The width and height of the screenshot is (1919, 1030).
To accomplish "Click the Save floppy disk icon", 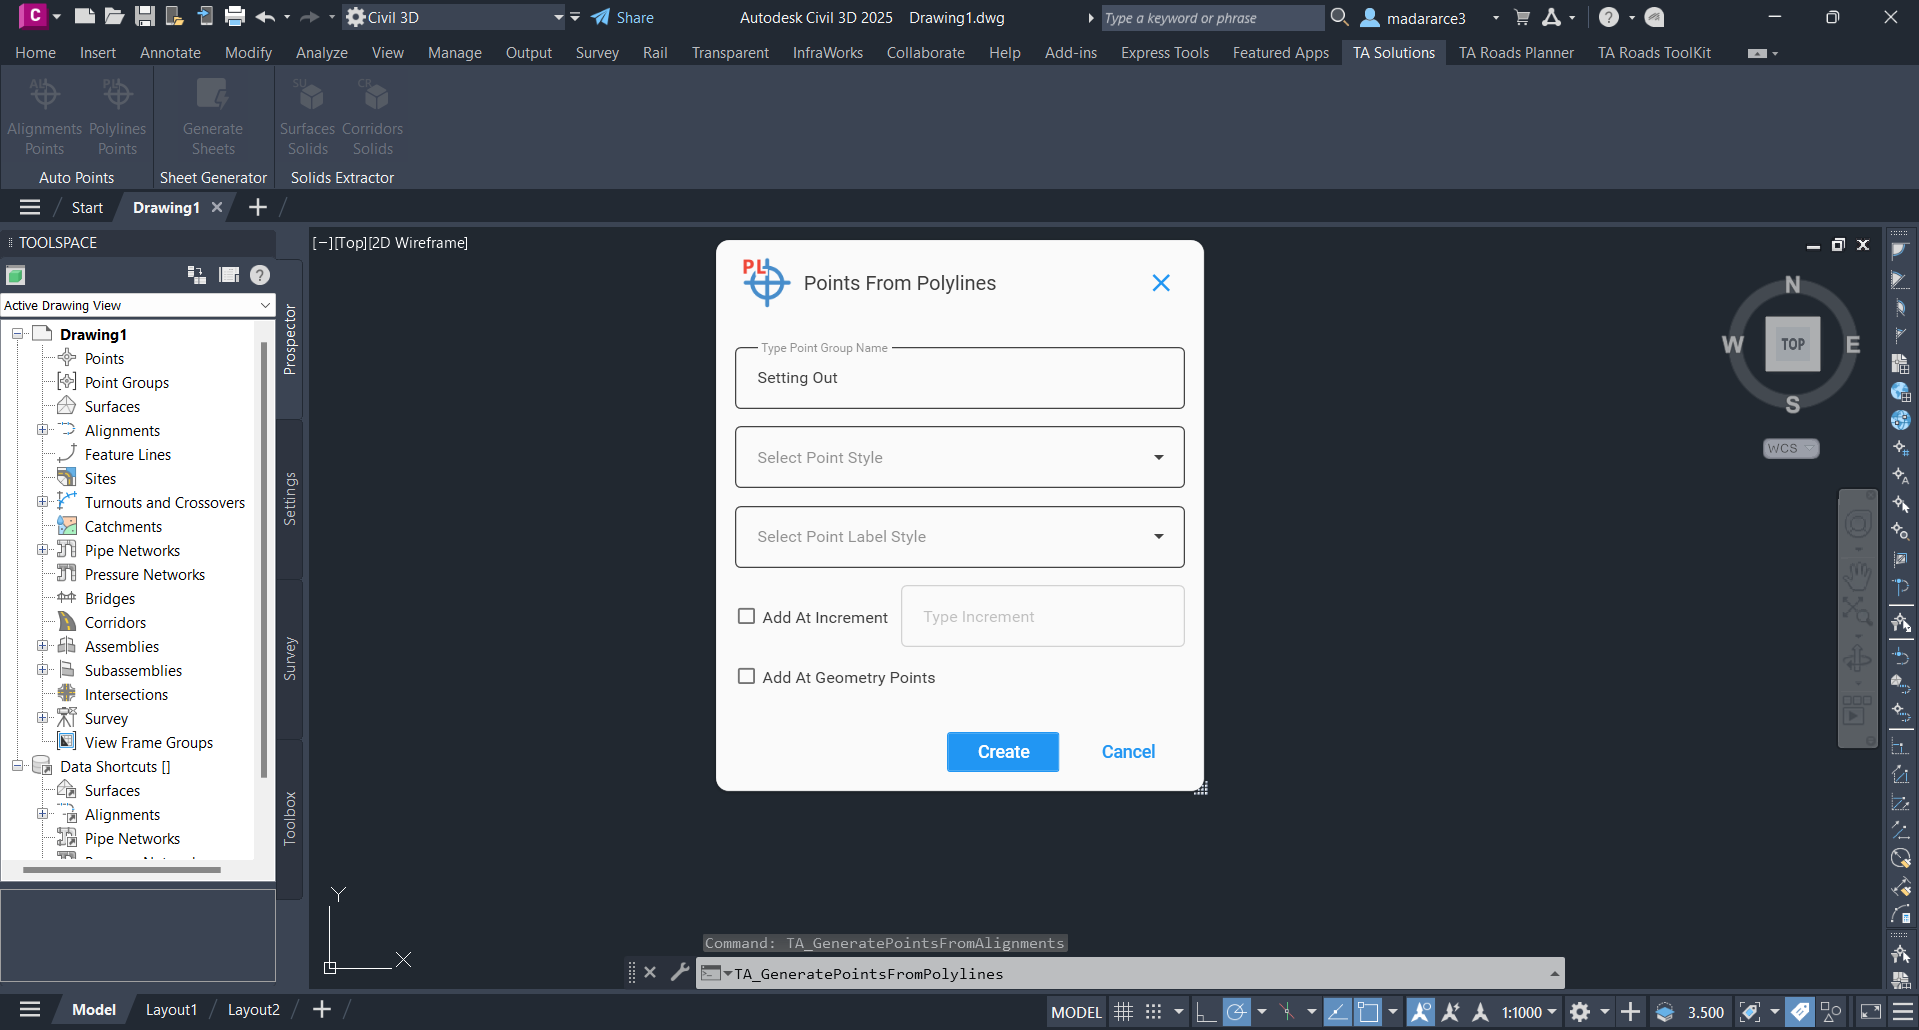I will click(145, 16).
